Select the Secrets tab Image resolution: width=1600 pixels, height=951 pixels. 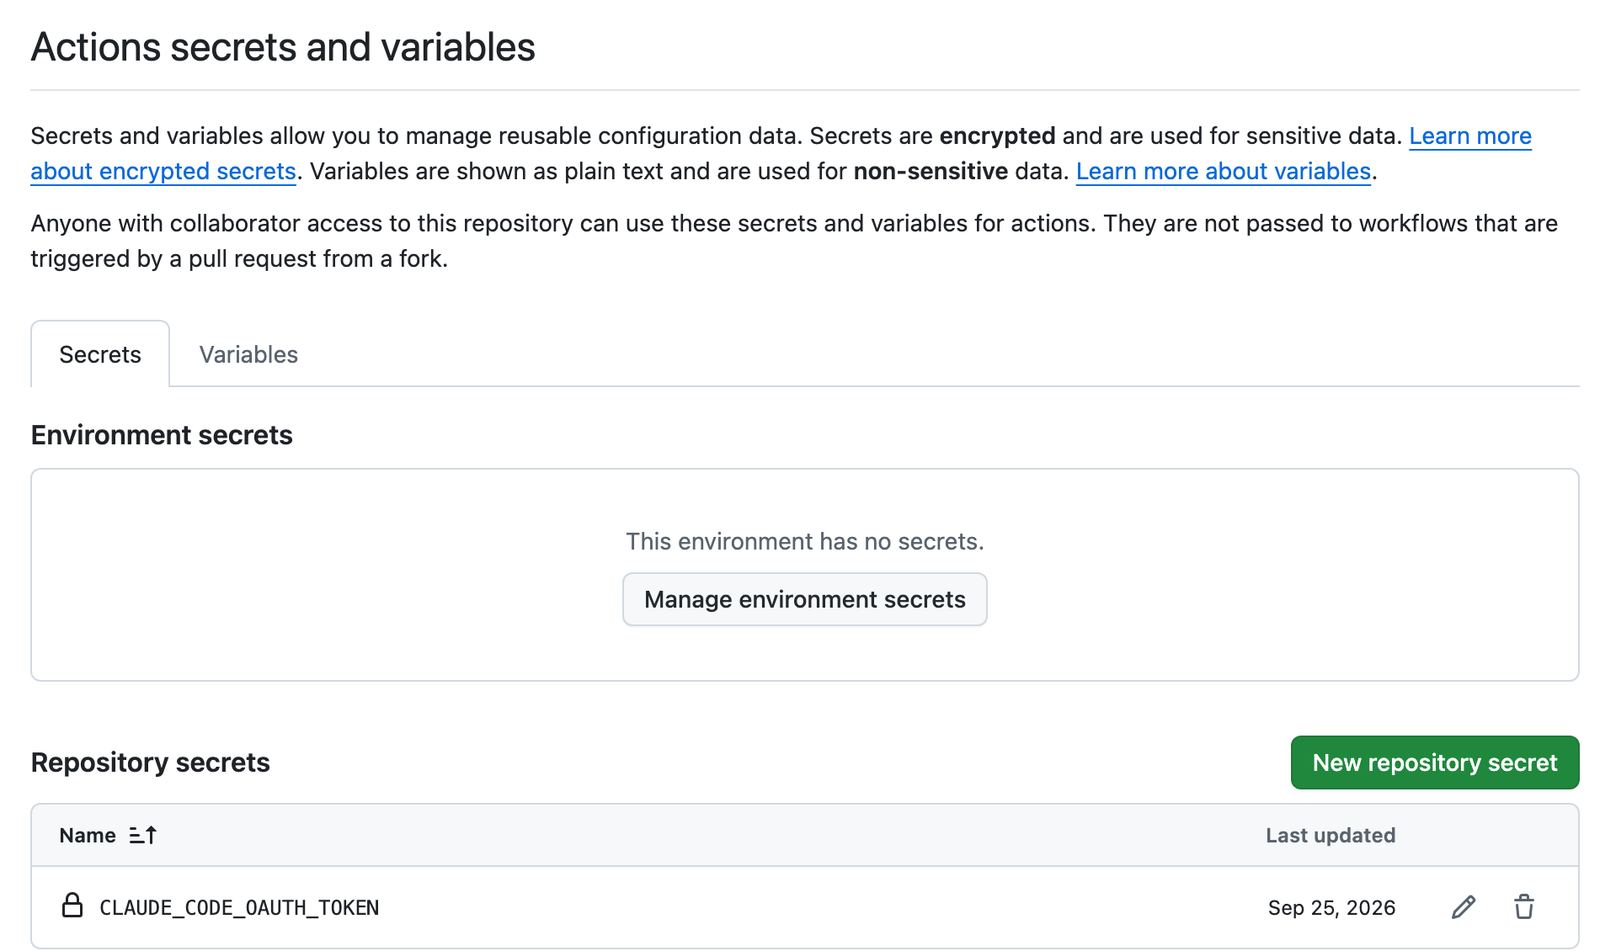pos(100,354)
